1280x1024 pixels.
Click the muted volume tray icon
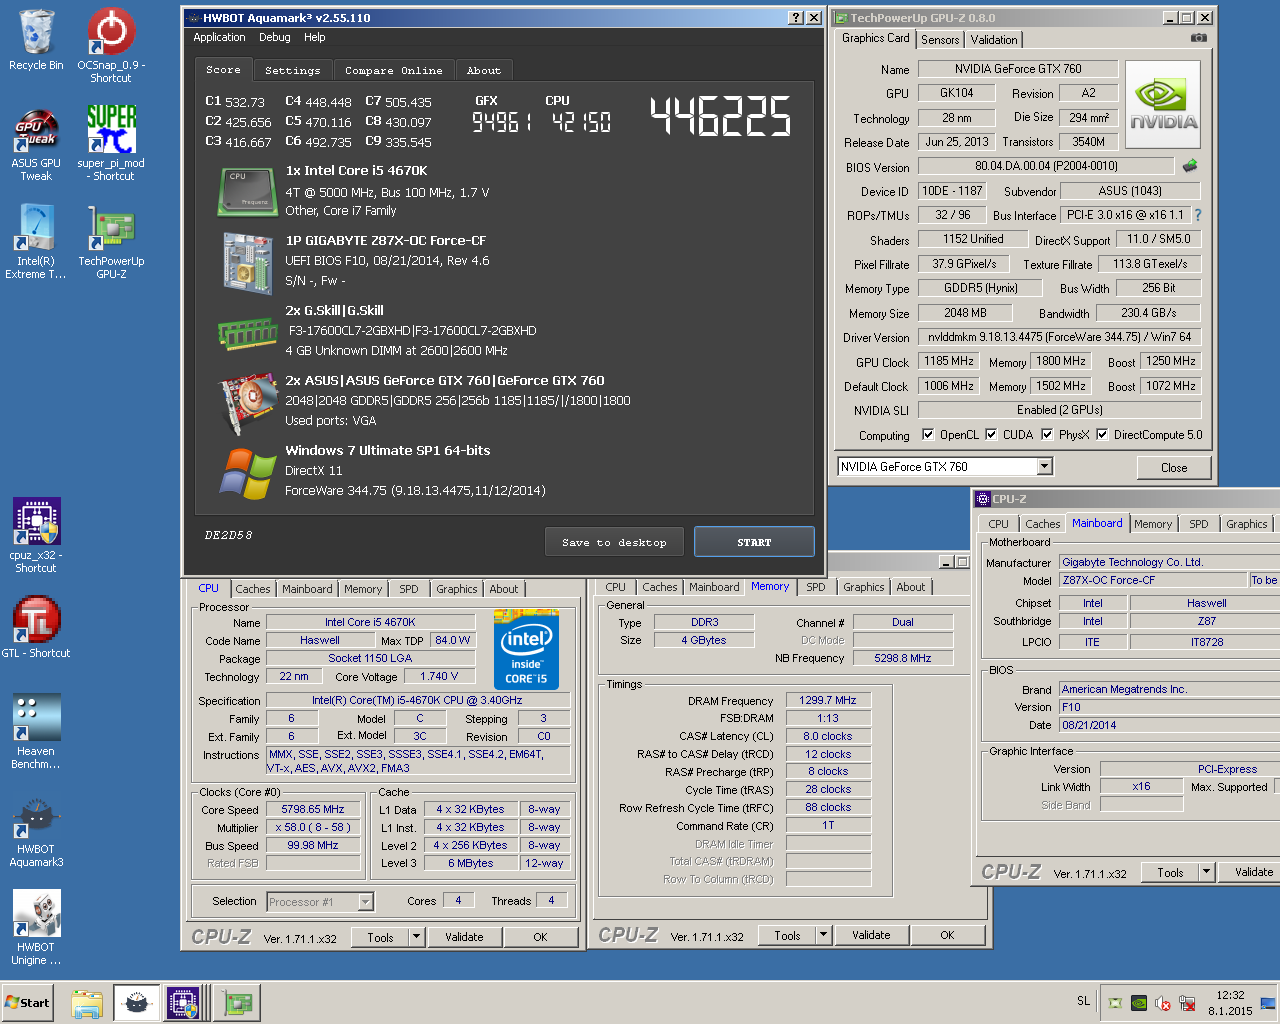tap(1163, 1003)
